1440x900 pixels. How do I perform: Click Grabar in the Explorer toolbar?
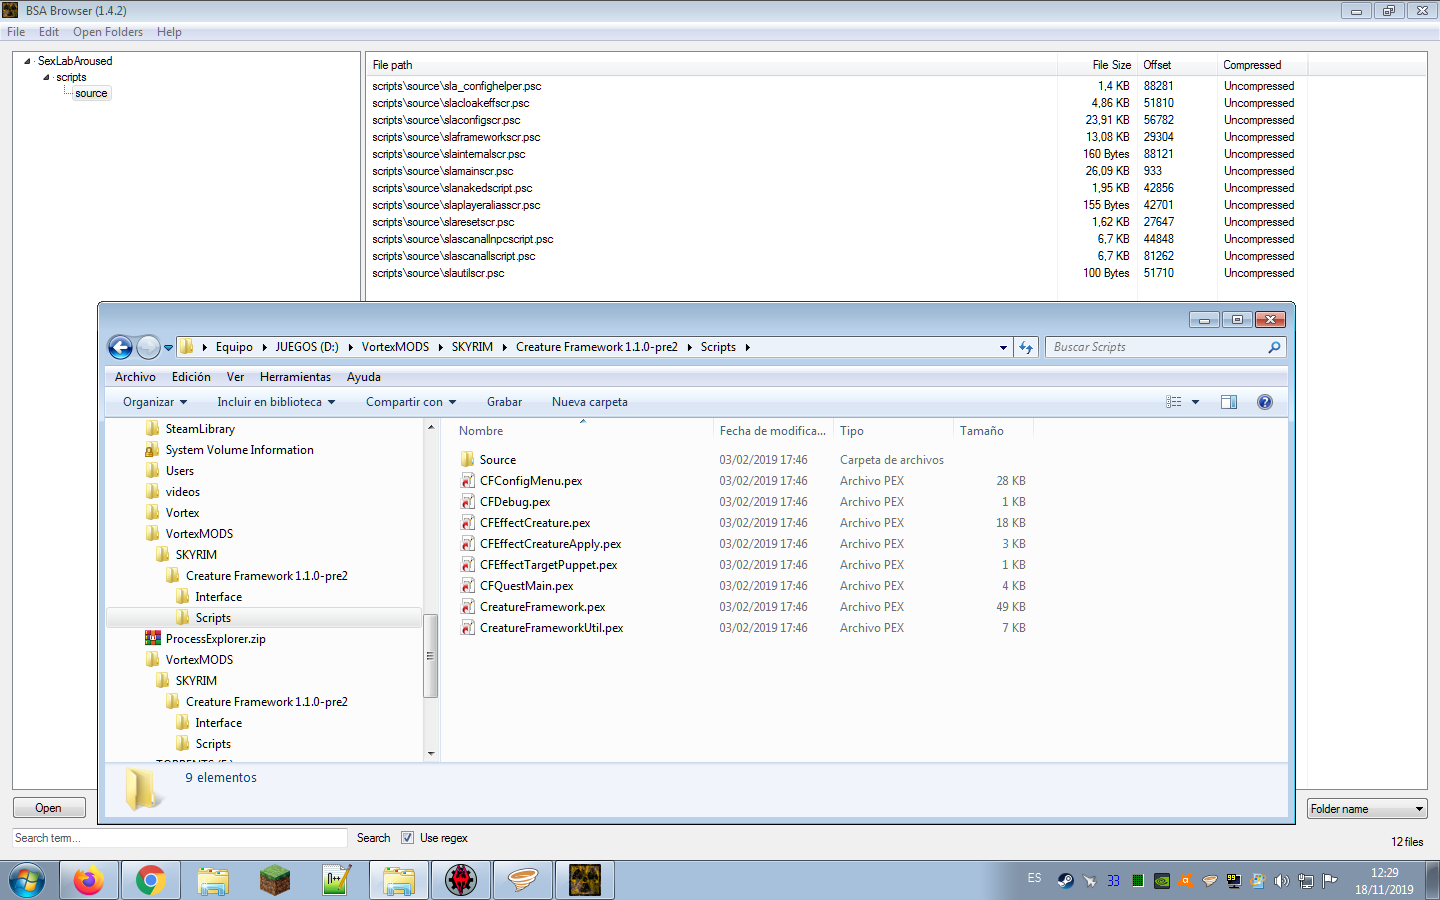(x=504, y=402)
